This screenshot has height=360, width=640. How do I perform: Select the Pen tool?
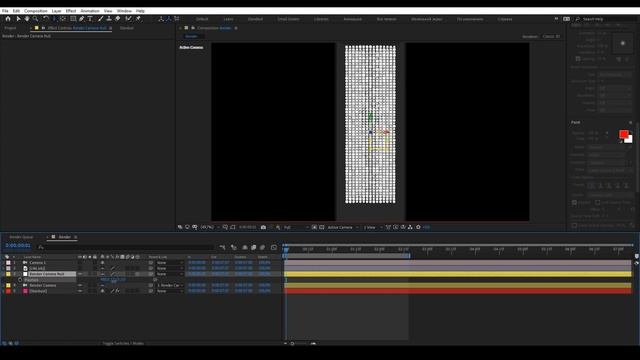pyautogui.click(x=82, y=19)
